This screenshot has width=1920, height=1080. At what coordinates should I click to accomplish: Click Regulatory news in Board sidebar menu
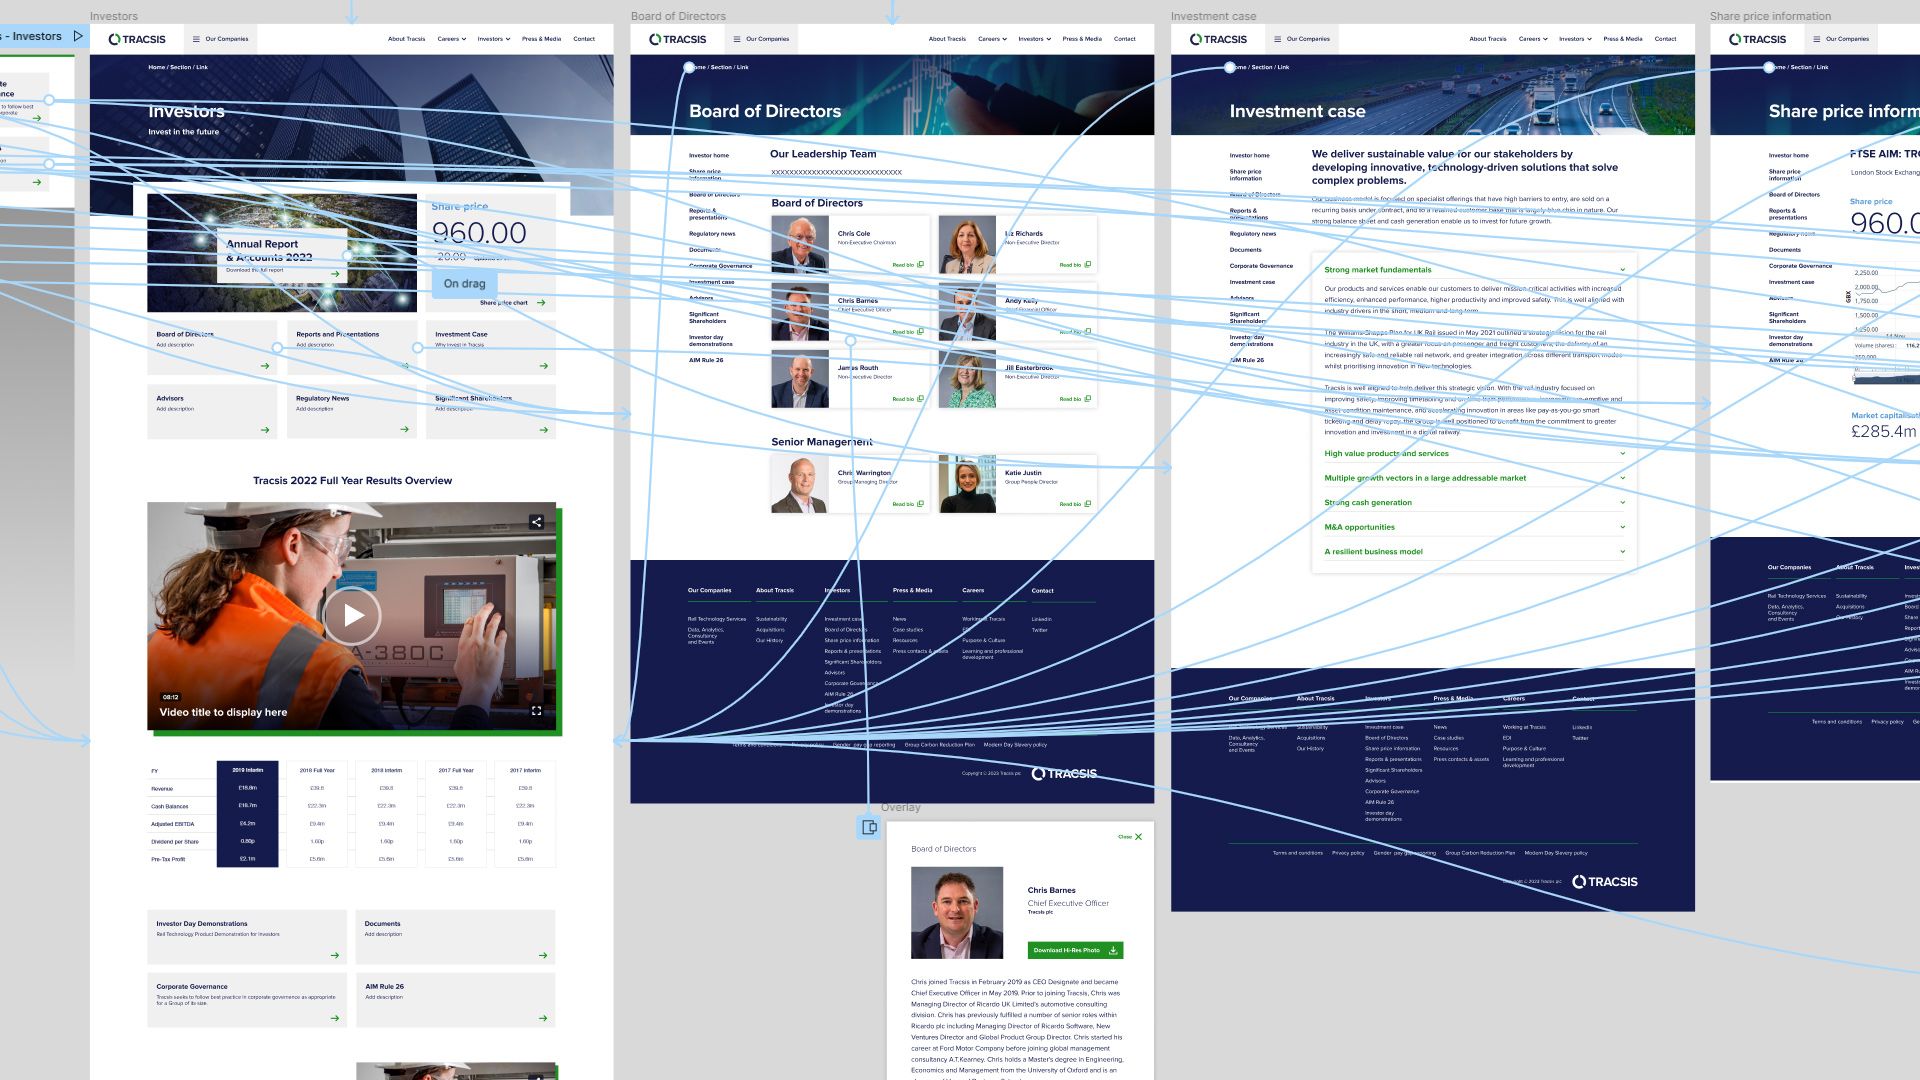(x=712, y=234)
